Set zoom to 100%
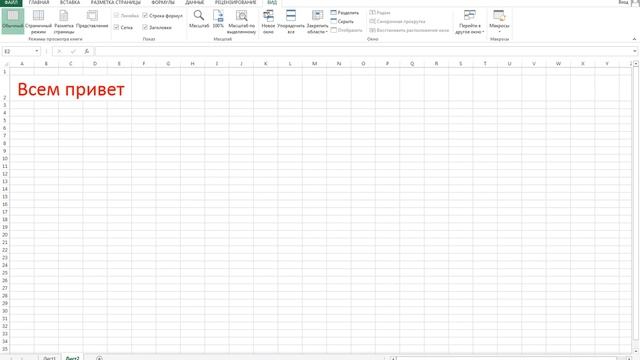640x360 pixels. click(218, 19)
